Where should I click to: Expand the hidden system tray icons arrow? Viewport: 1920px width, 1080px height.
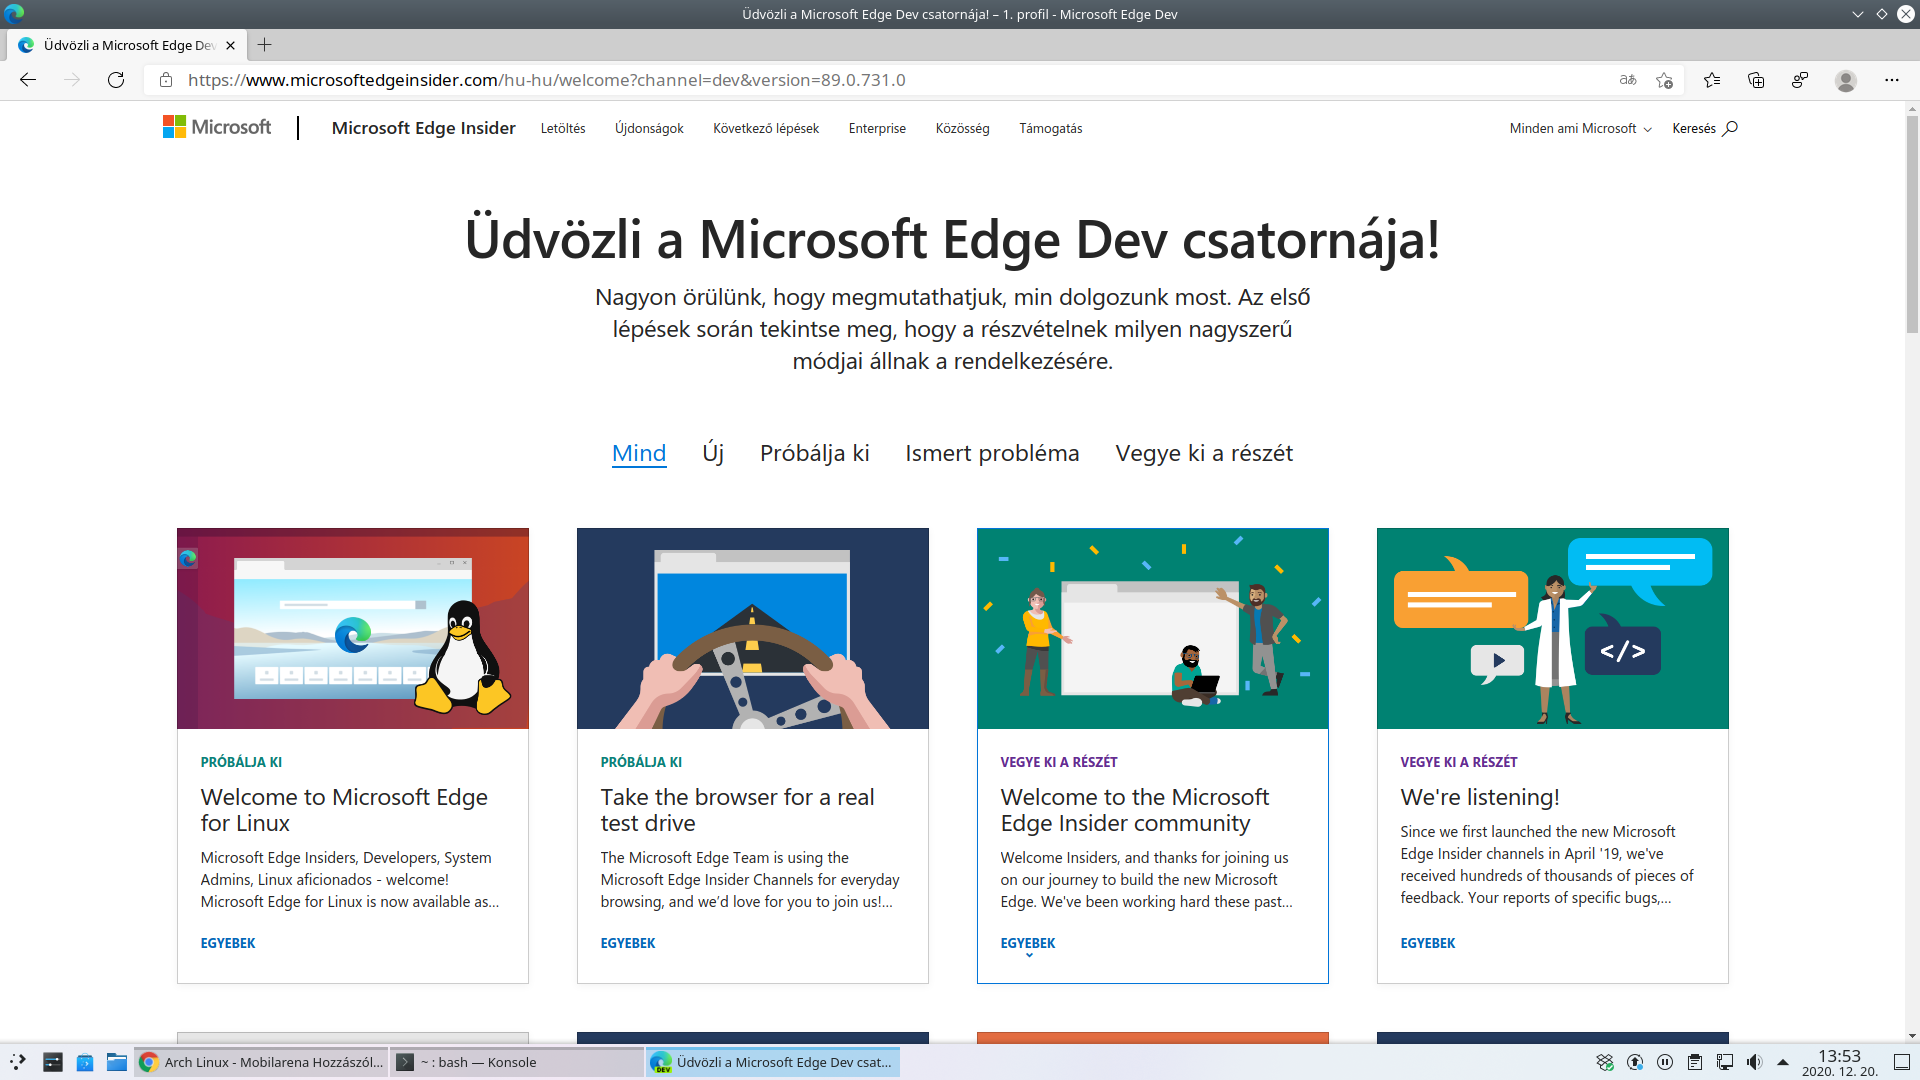click(1782, 1062)
